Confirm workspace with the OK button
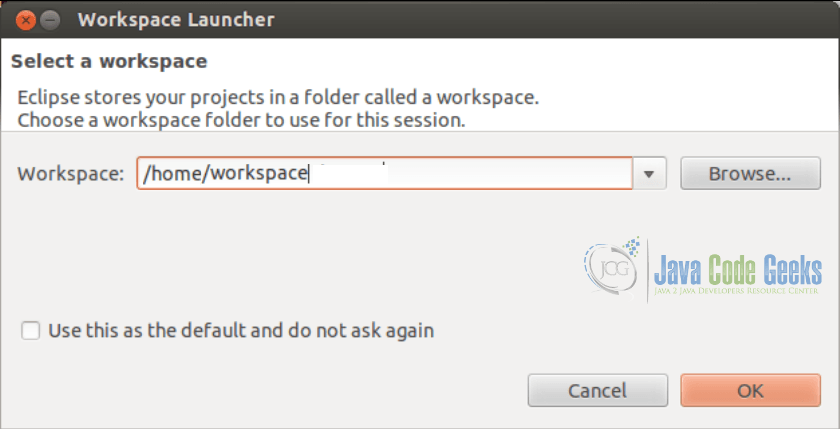Screen dimensions: 840x429 coord(750,390)
